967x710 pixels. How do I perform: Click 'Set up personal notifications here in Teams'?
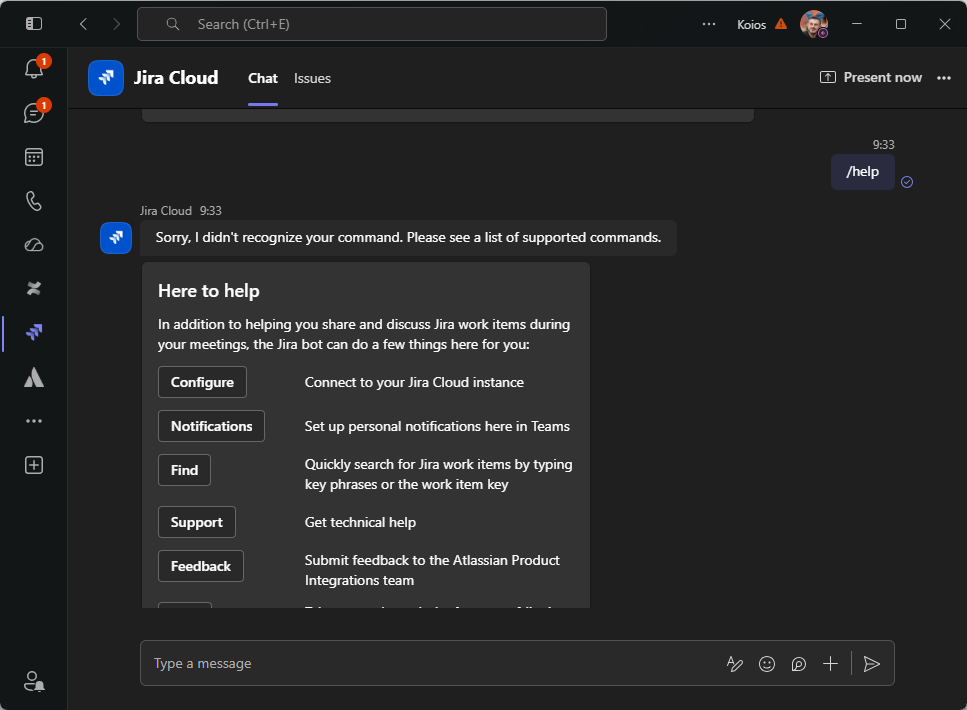click(x=437, y=426)
